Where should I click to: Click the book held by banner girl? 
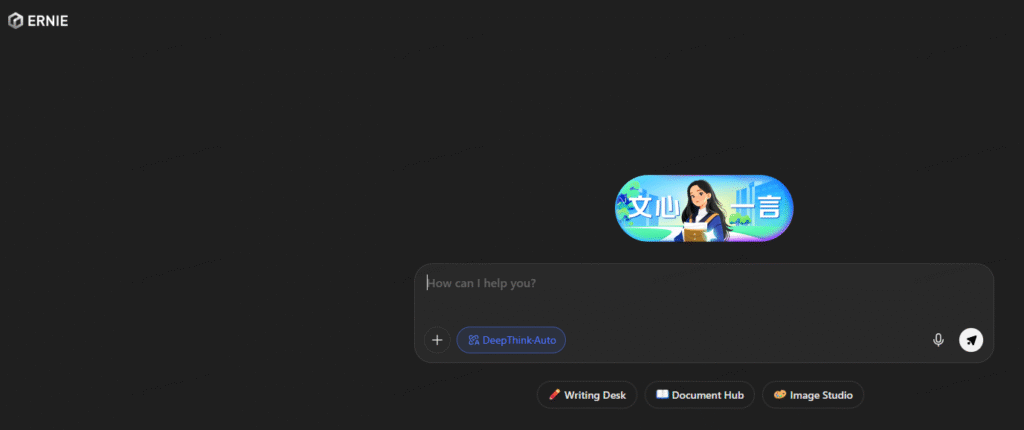697,232
